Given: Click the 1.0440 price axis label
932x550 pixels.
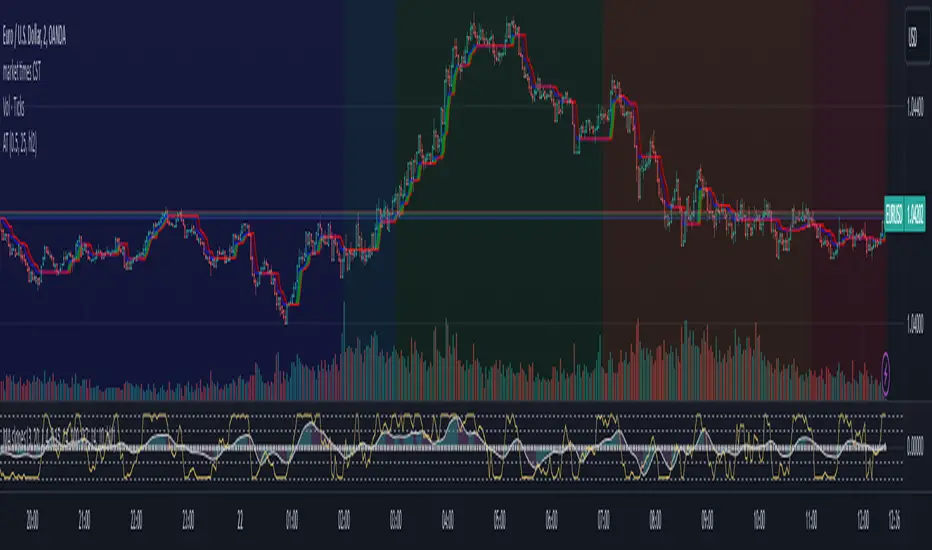Looking at the screenshot, I should [x=915, y=107].
